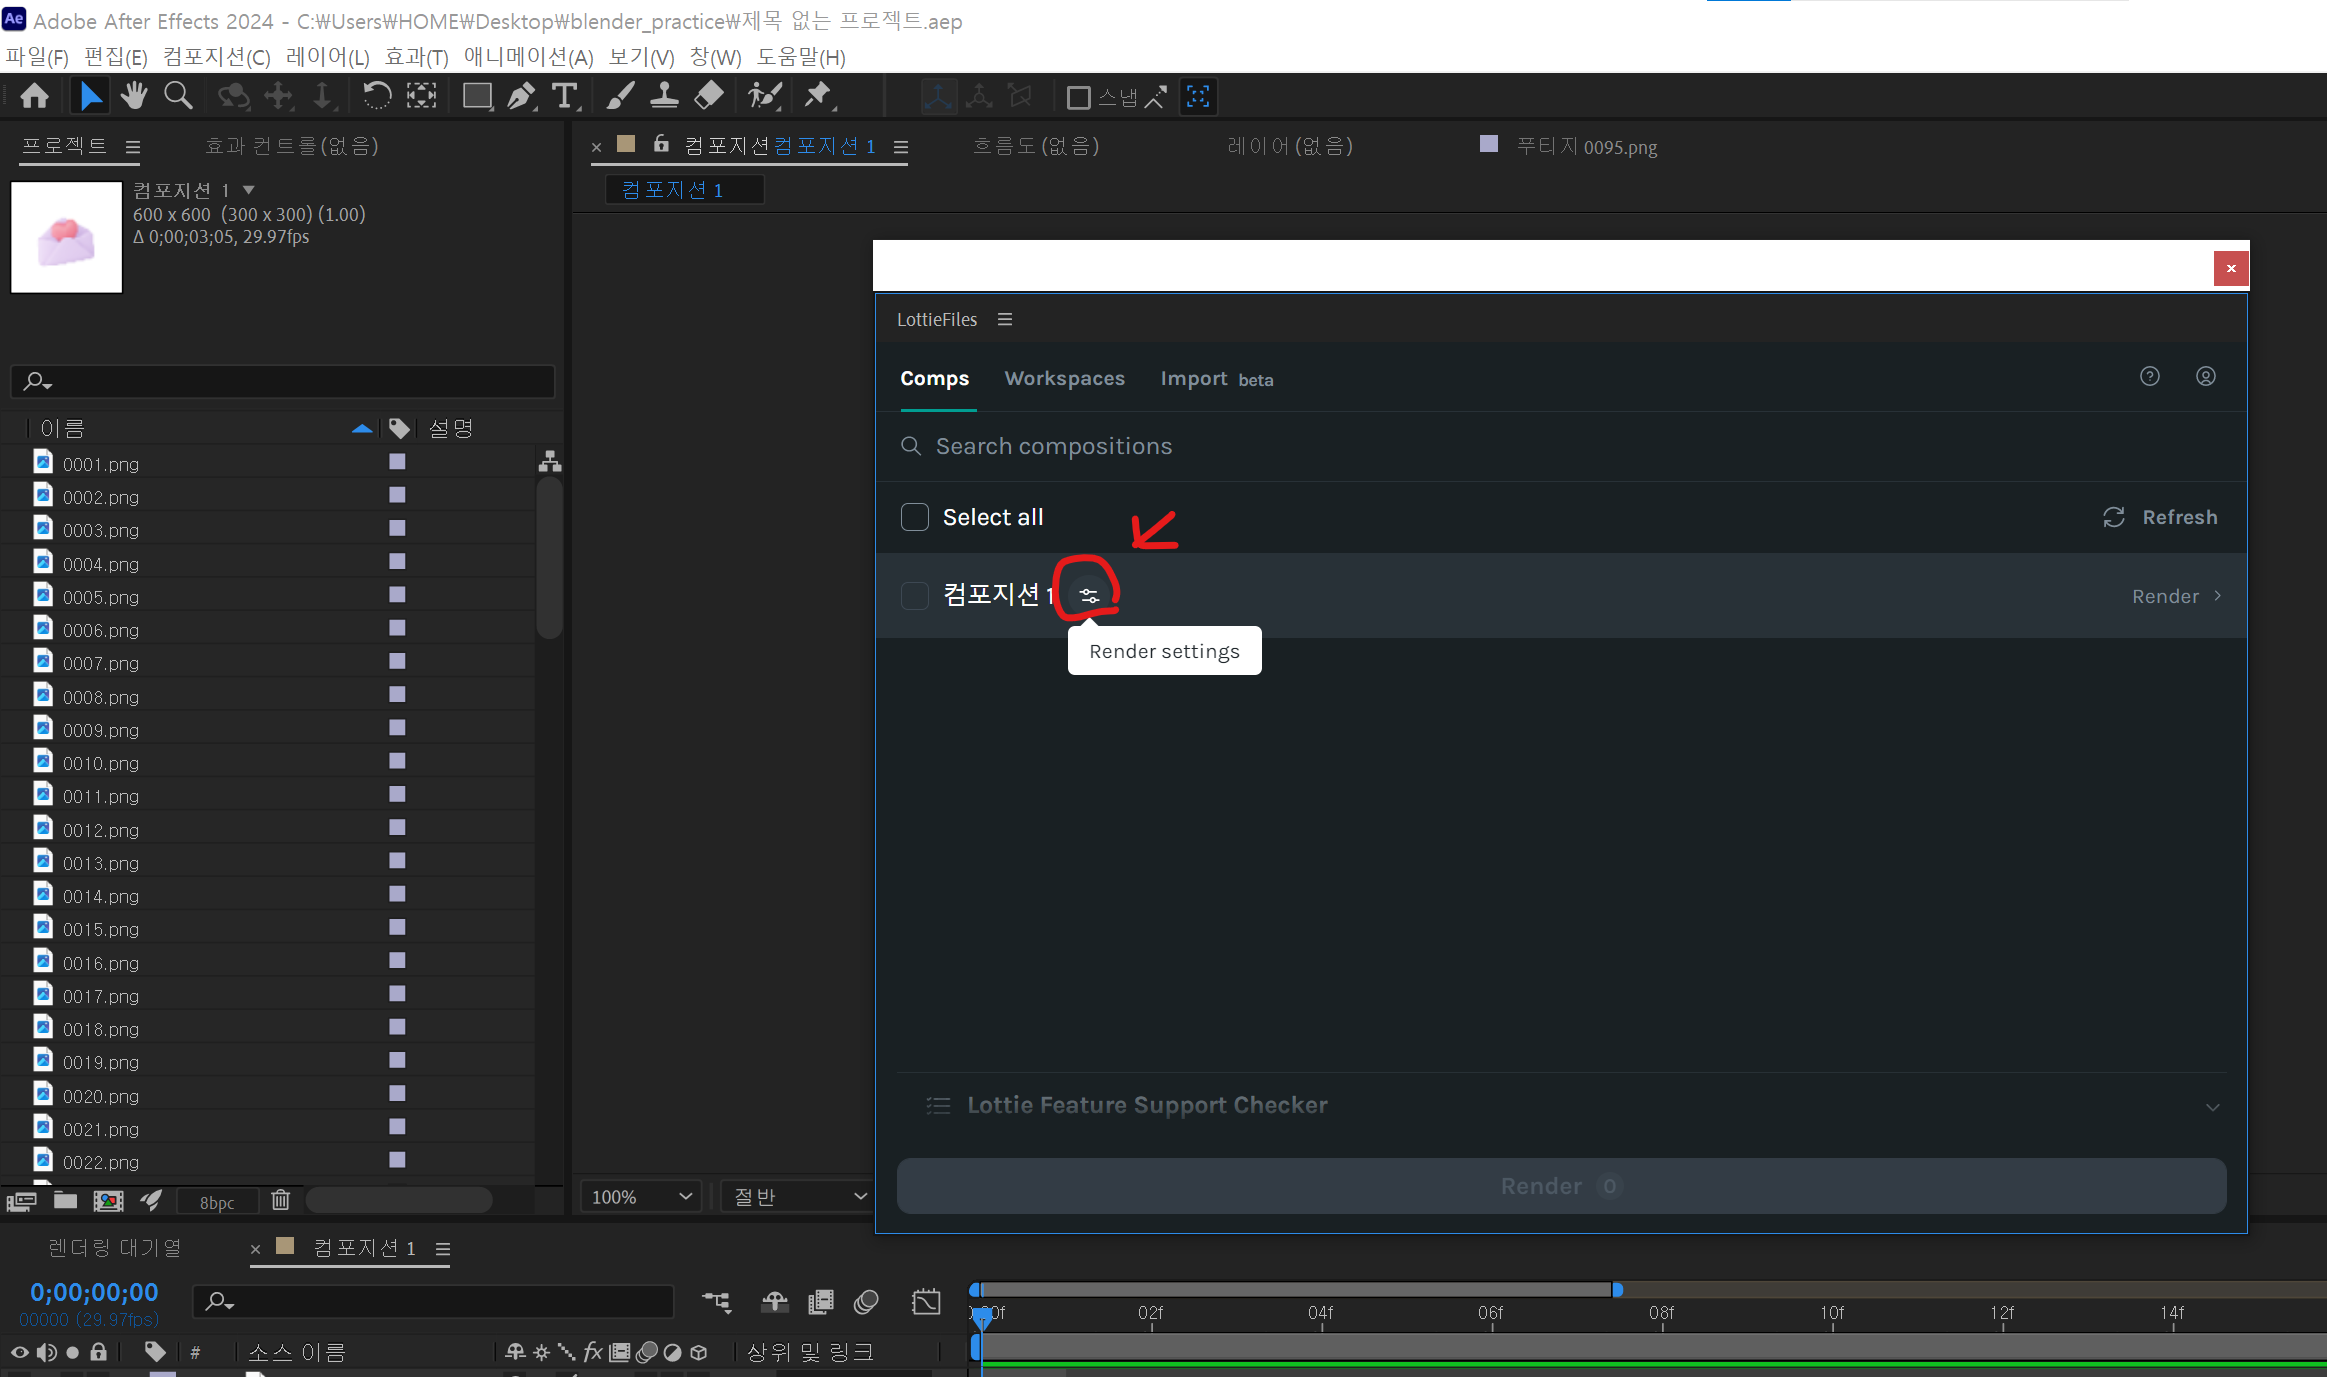Image resolution: width=2327 pixels, height=1377 pixels.
Task: Select the Type tool
Action: tap(565, 96)
